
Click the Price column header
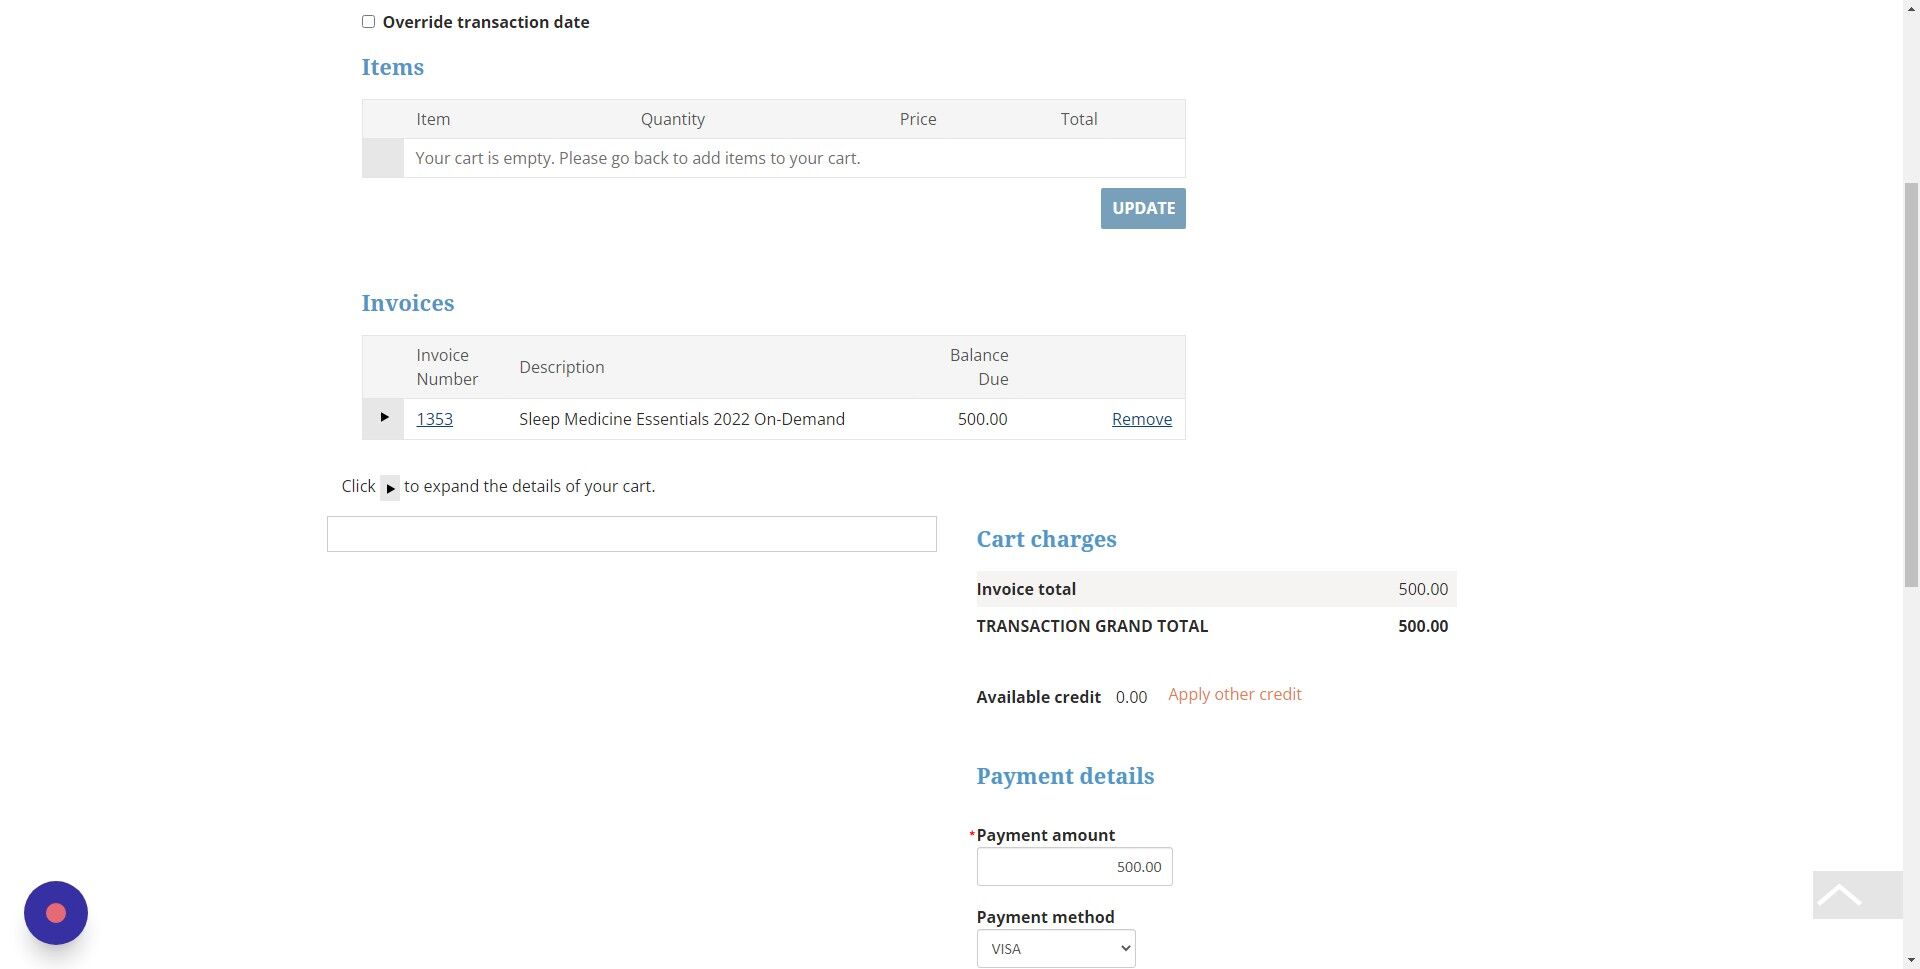917,119
